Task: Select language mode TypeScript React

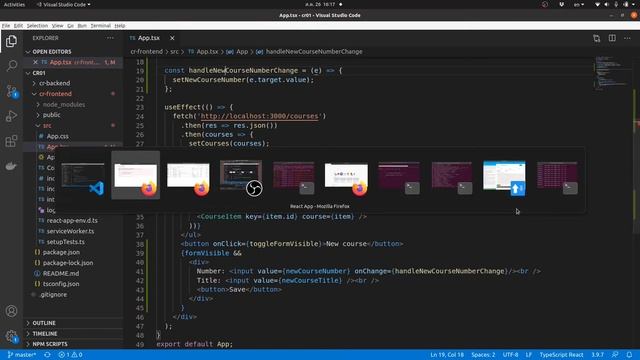Action: [x=561, y=355]
